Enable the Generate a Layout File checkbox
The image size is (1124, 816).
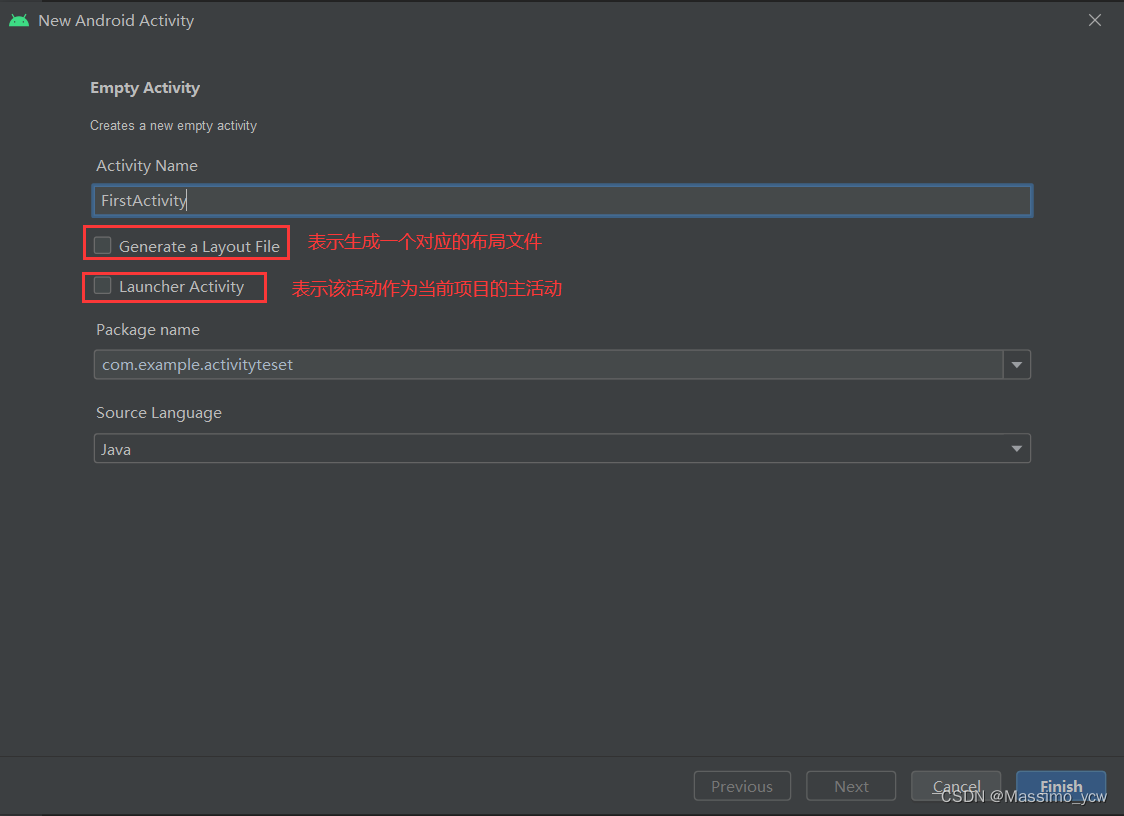pyautogui.click(x=103, y=246)
